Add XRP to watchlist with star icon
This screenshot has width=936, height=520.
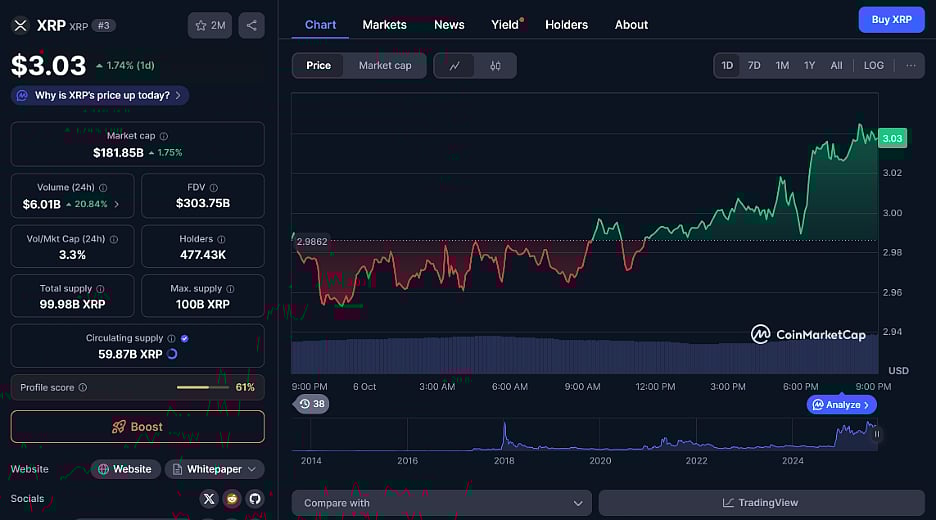[210, 26]
